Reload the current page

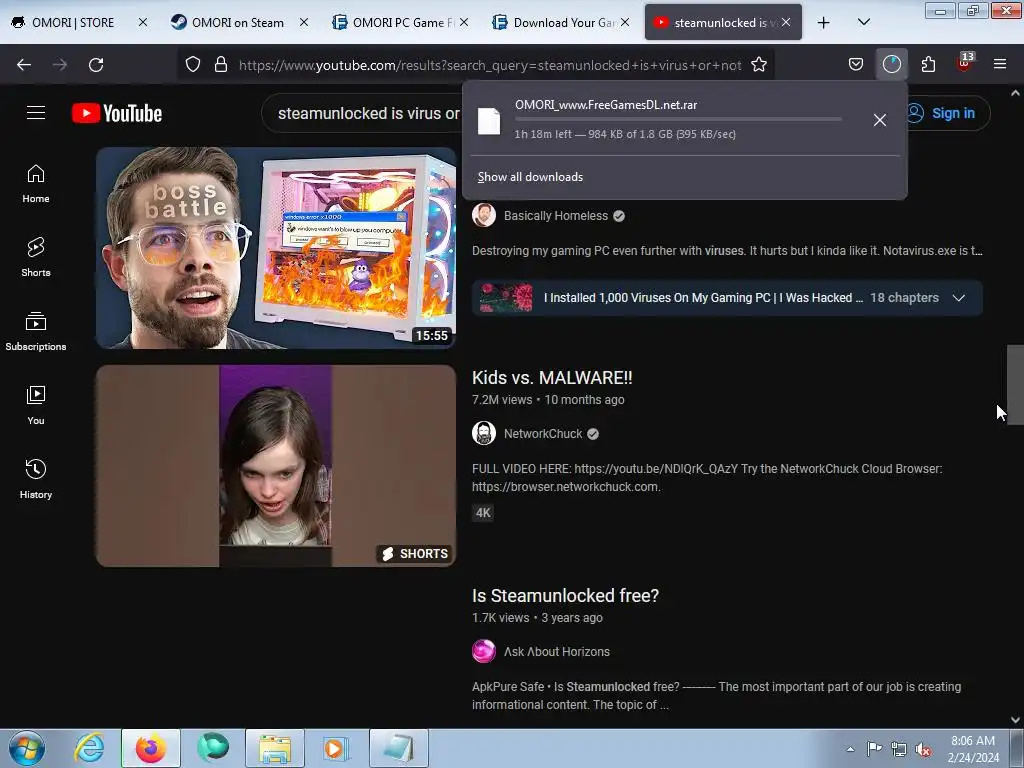pos(96,65)
